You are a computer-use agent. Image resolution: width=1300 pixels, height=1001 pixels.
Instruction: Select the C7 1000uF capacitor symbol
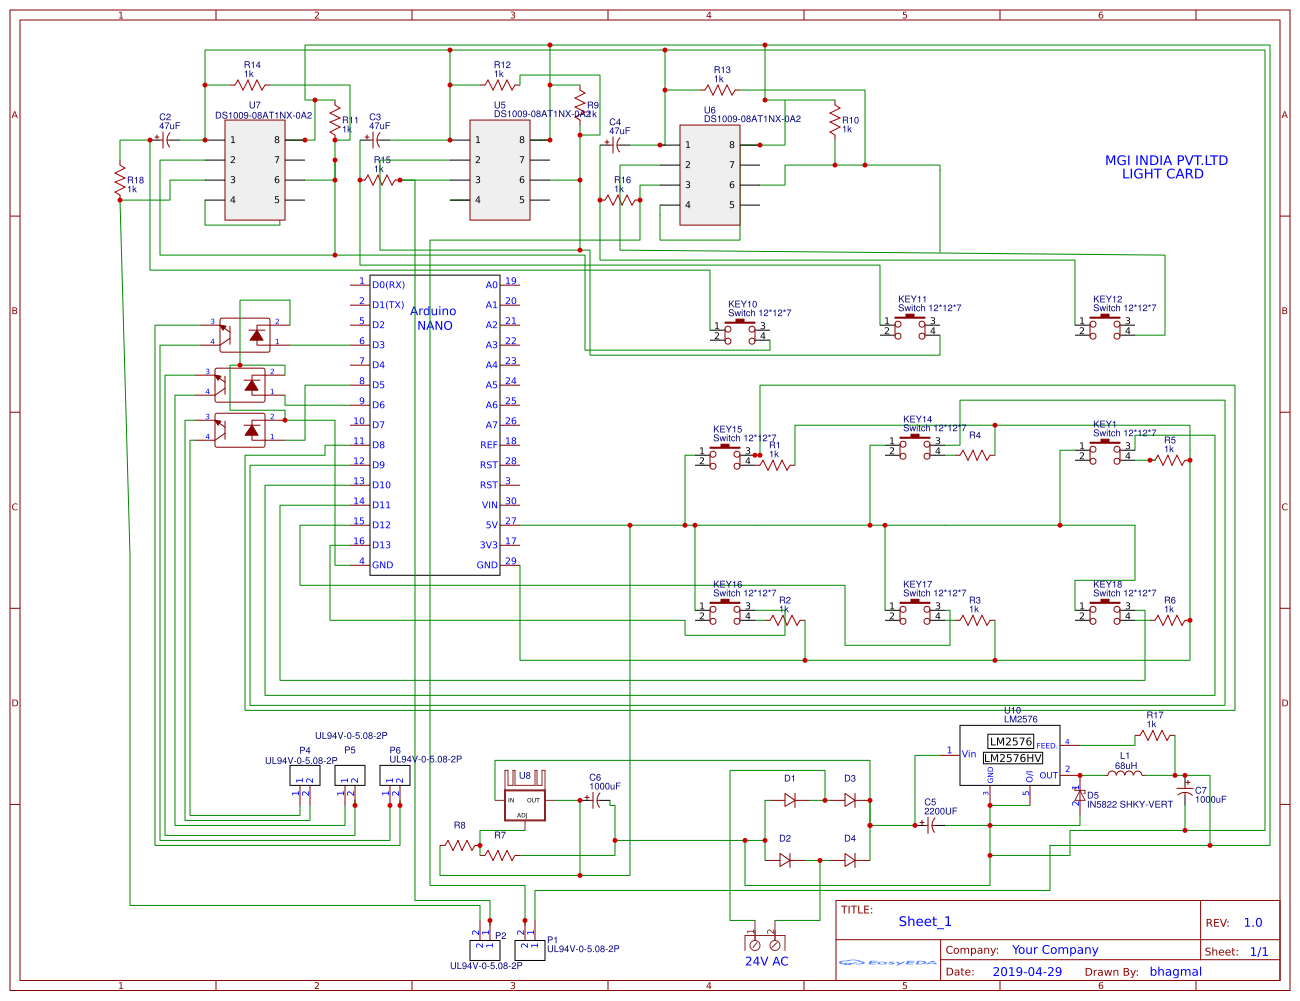1186,791
